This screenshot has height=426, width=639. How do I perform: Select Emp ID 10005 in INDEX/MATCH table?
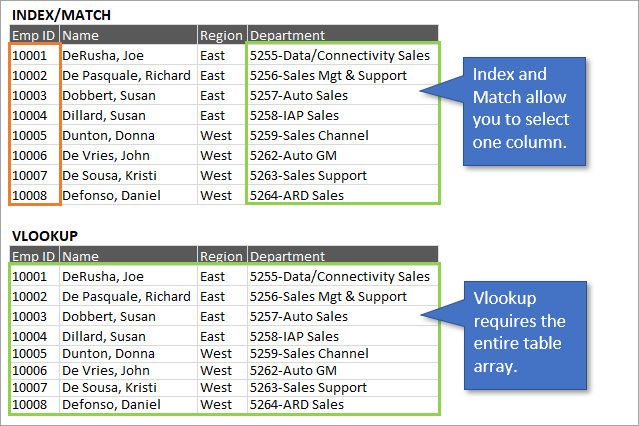(29, 135)
